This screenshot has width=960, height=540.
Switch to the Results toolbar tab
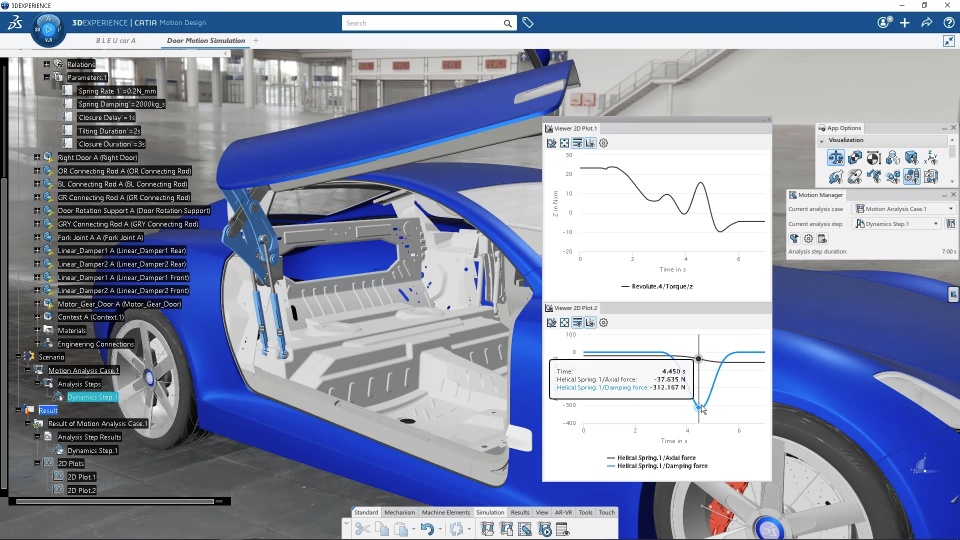pyautogui.click(x=520, y=512)
